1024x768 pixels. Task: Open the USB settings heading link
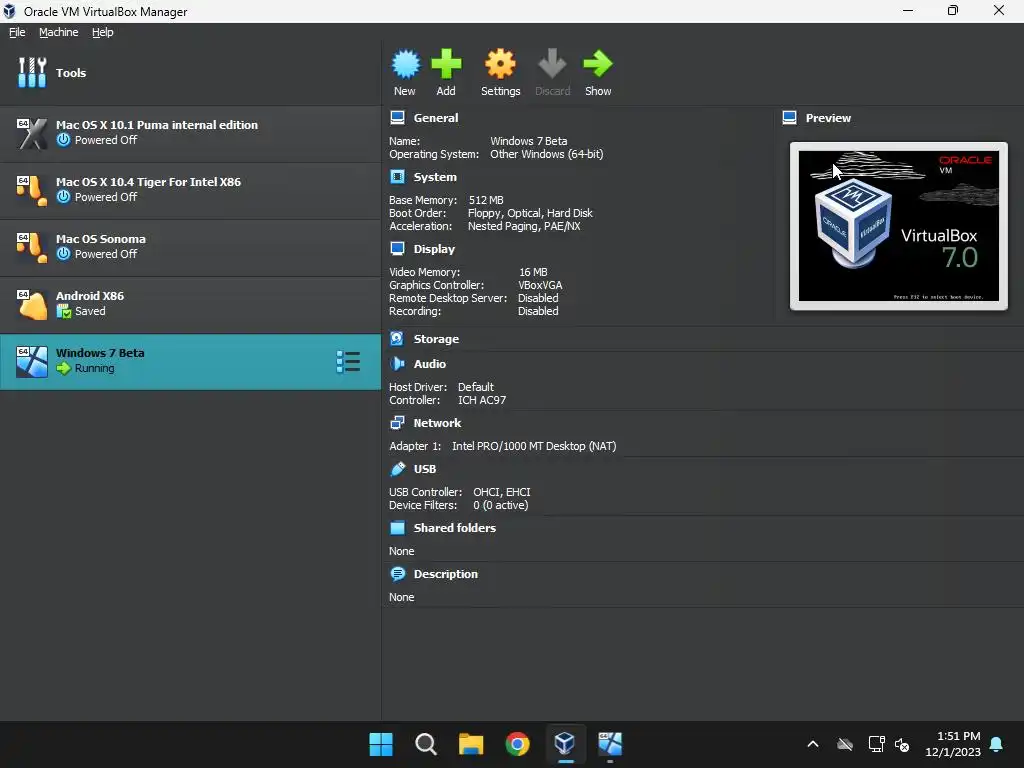(424, 468)
